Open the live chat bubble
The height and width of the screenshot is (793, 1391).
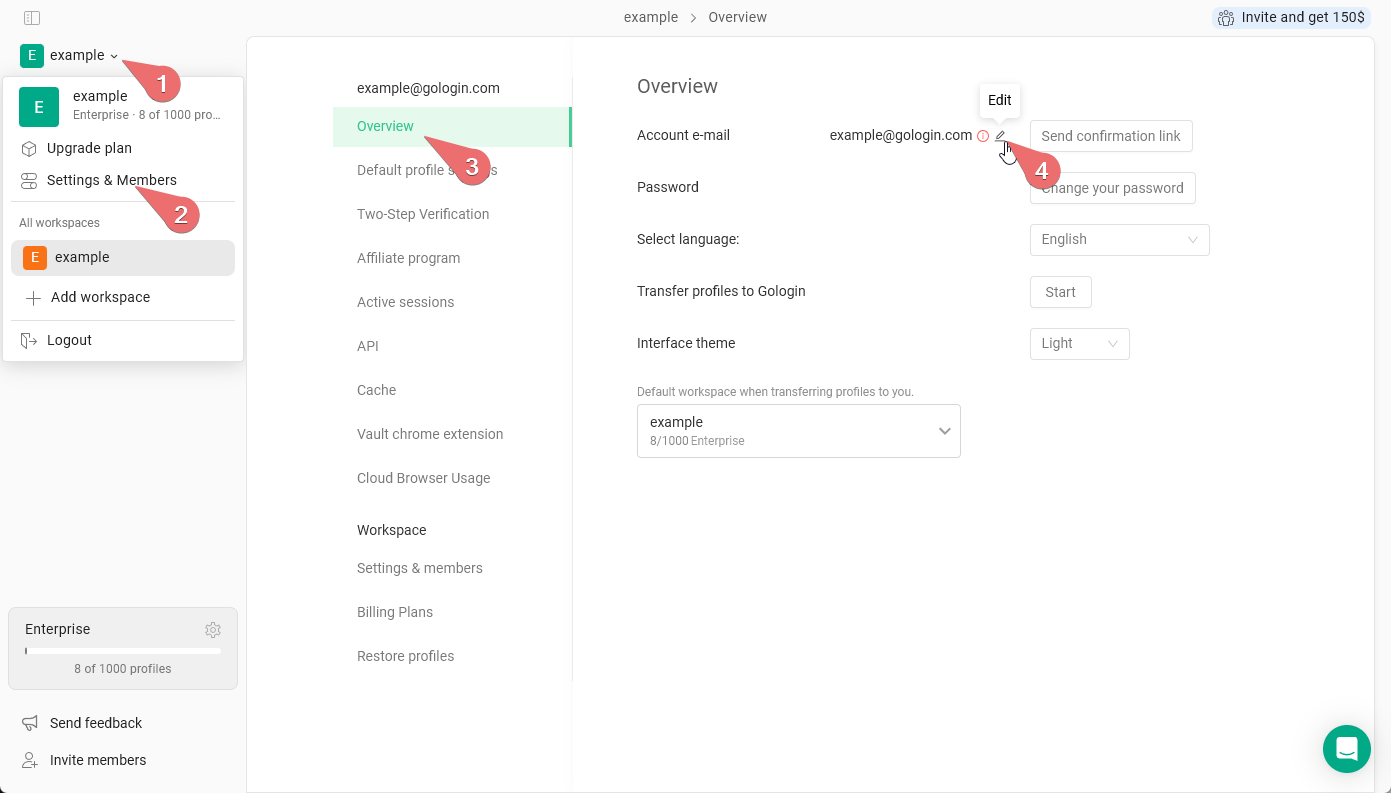coord(1346,748)
